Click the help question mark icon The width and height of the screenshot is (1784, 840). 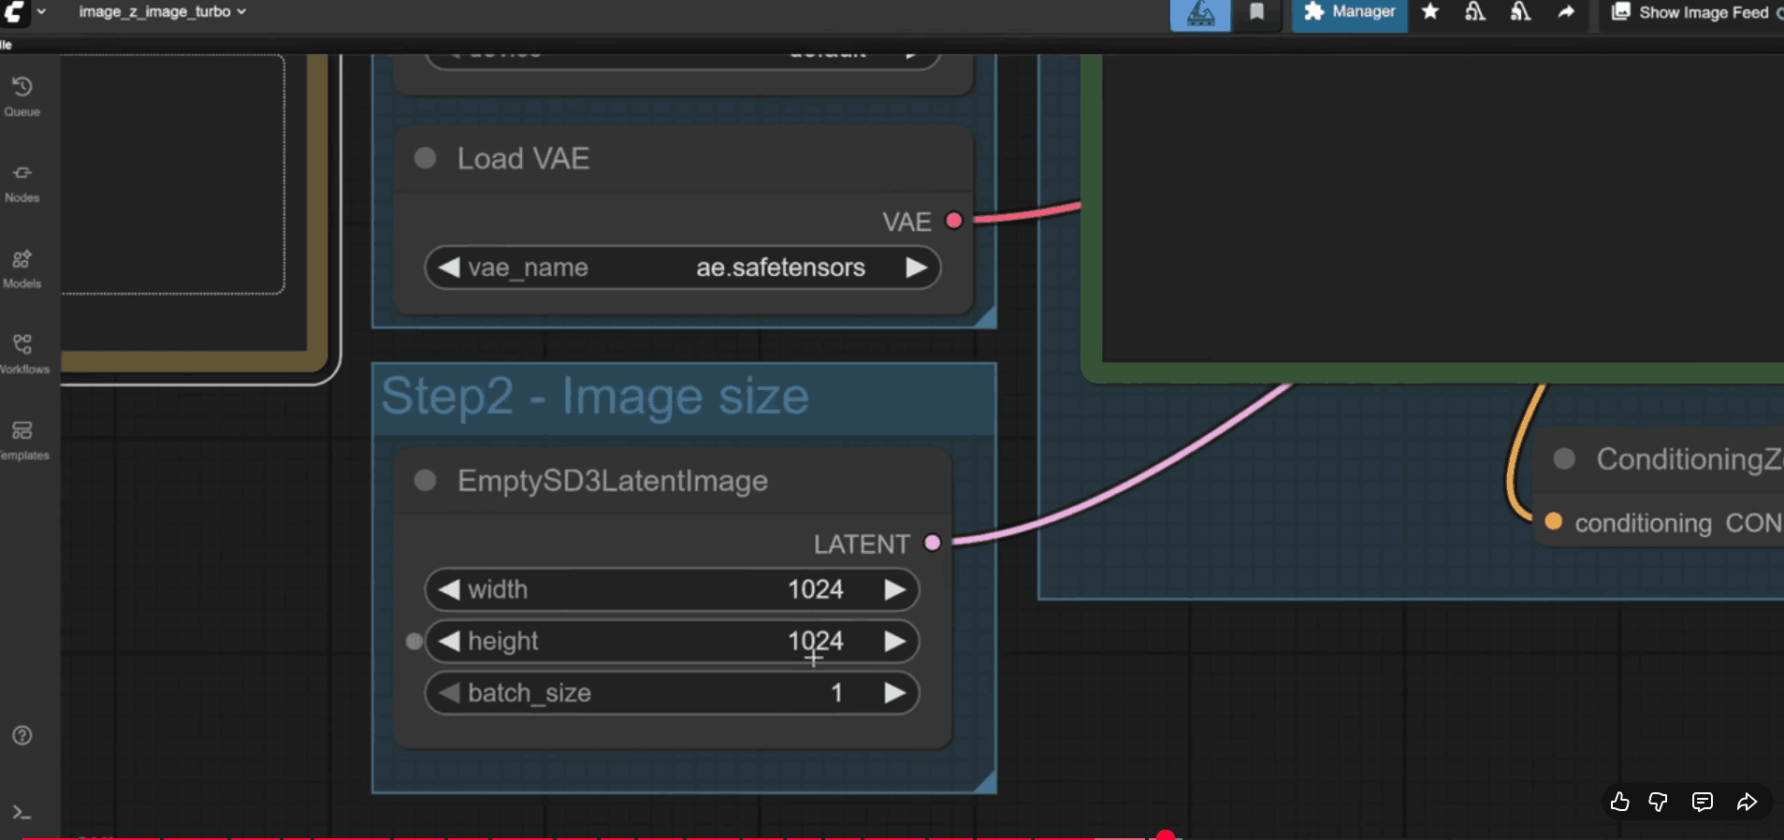click(x=22, y=735)
